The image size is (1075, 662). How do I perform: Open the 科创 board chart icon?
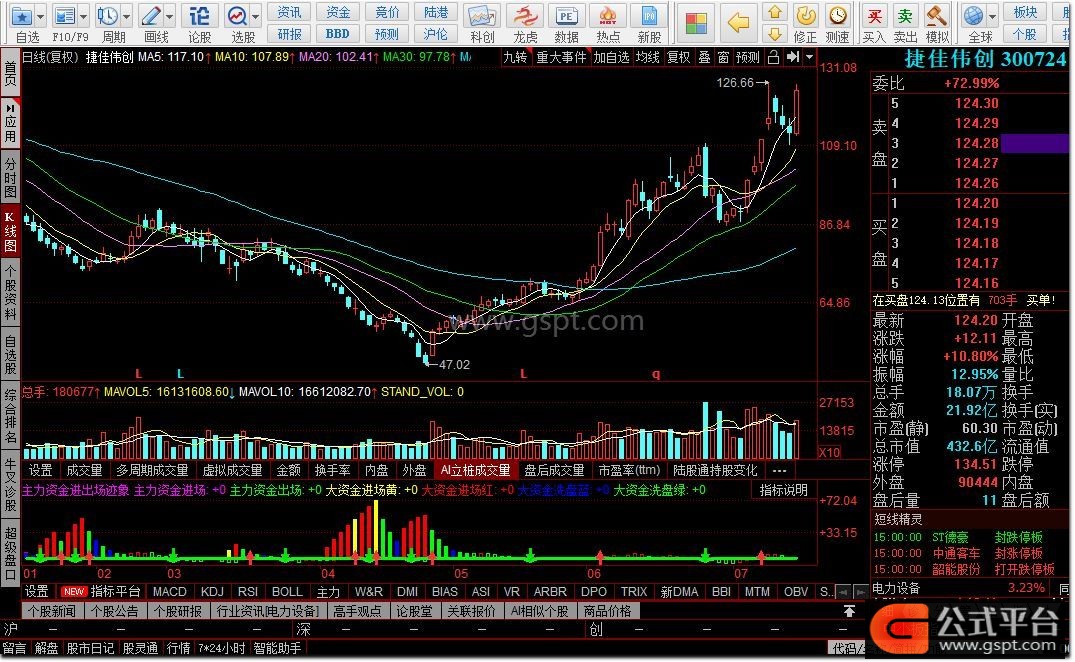click(481, 16)
